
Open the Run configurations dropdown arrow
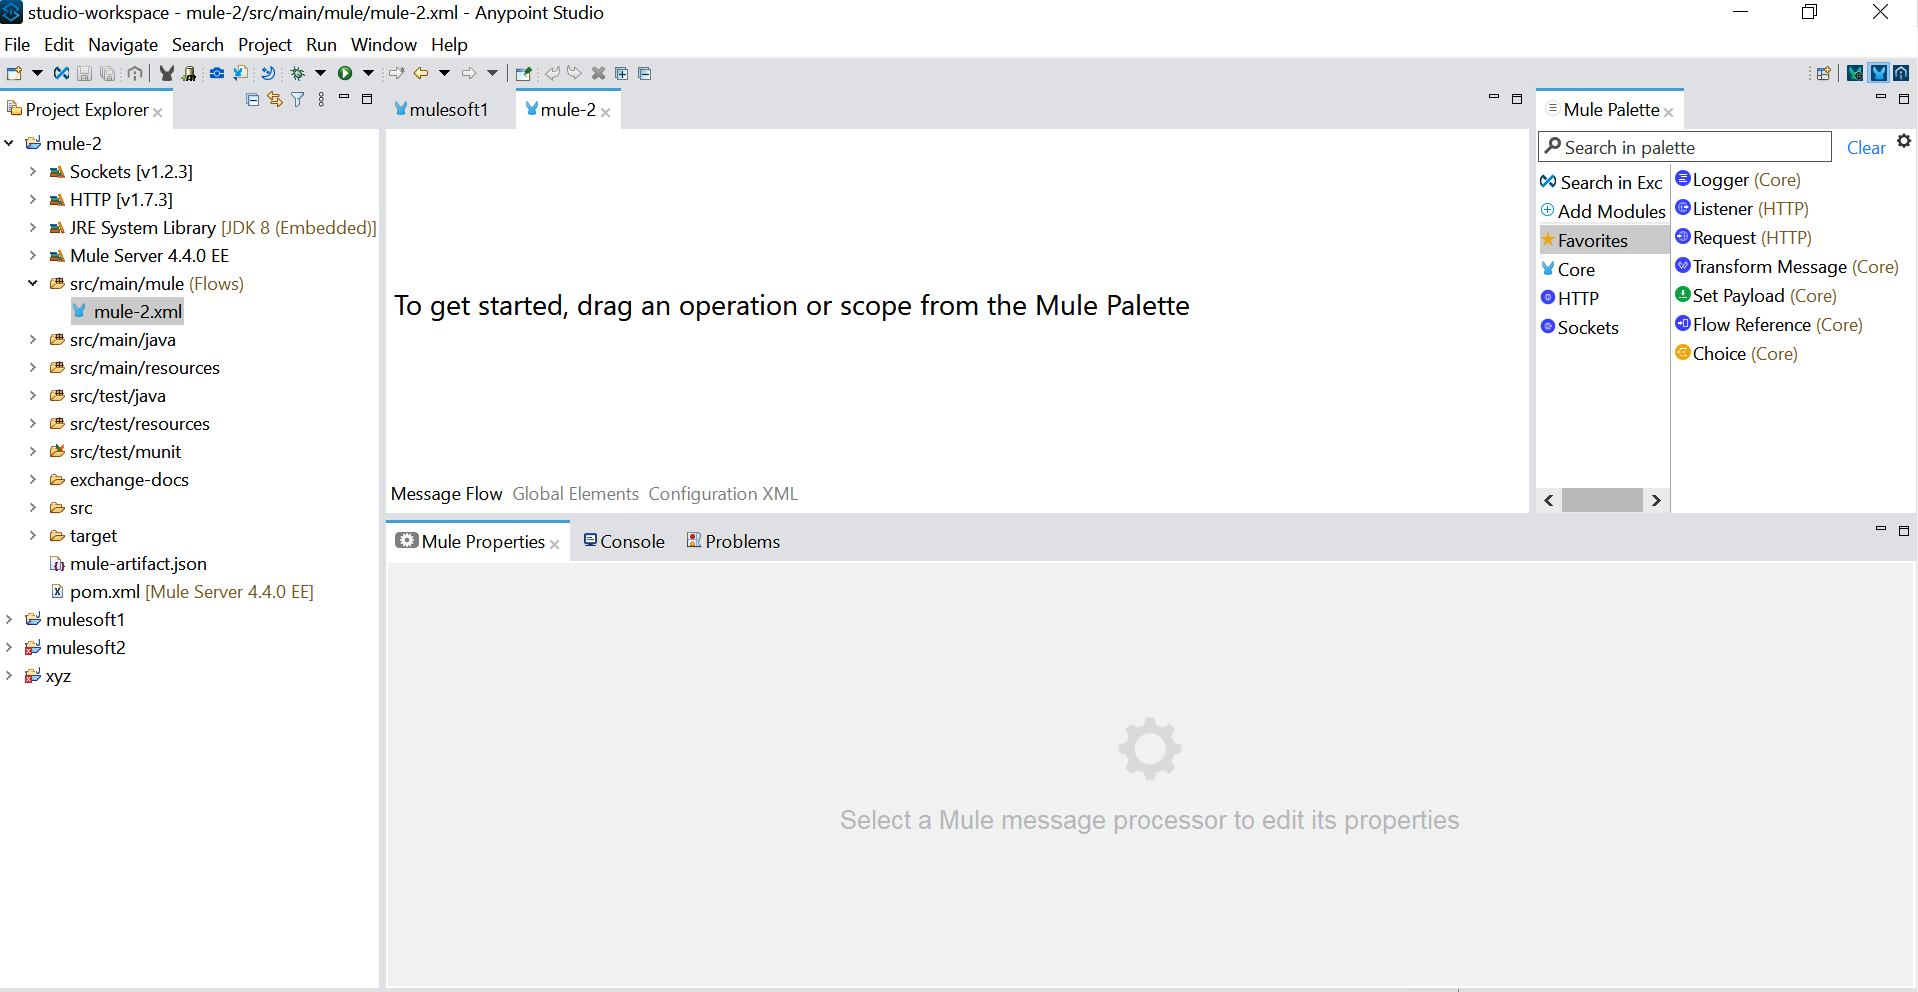368,73
